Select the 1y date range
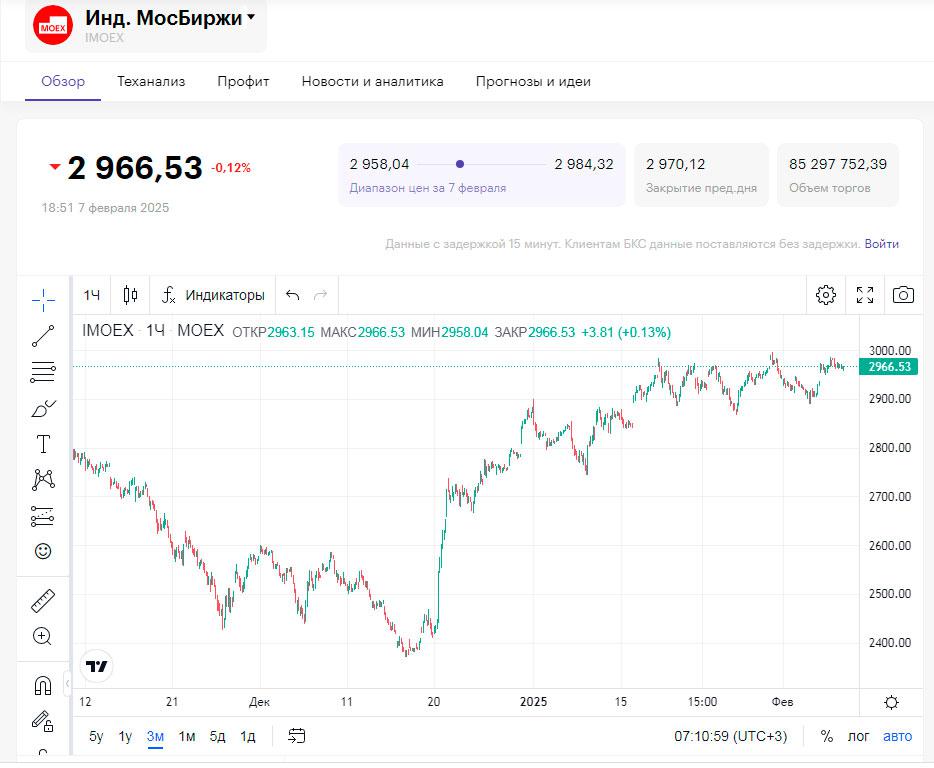934x768 pixels. point(125,736)
